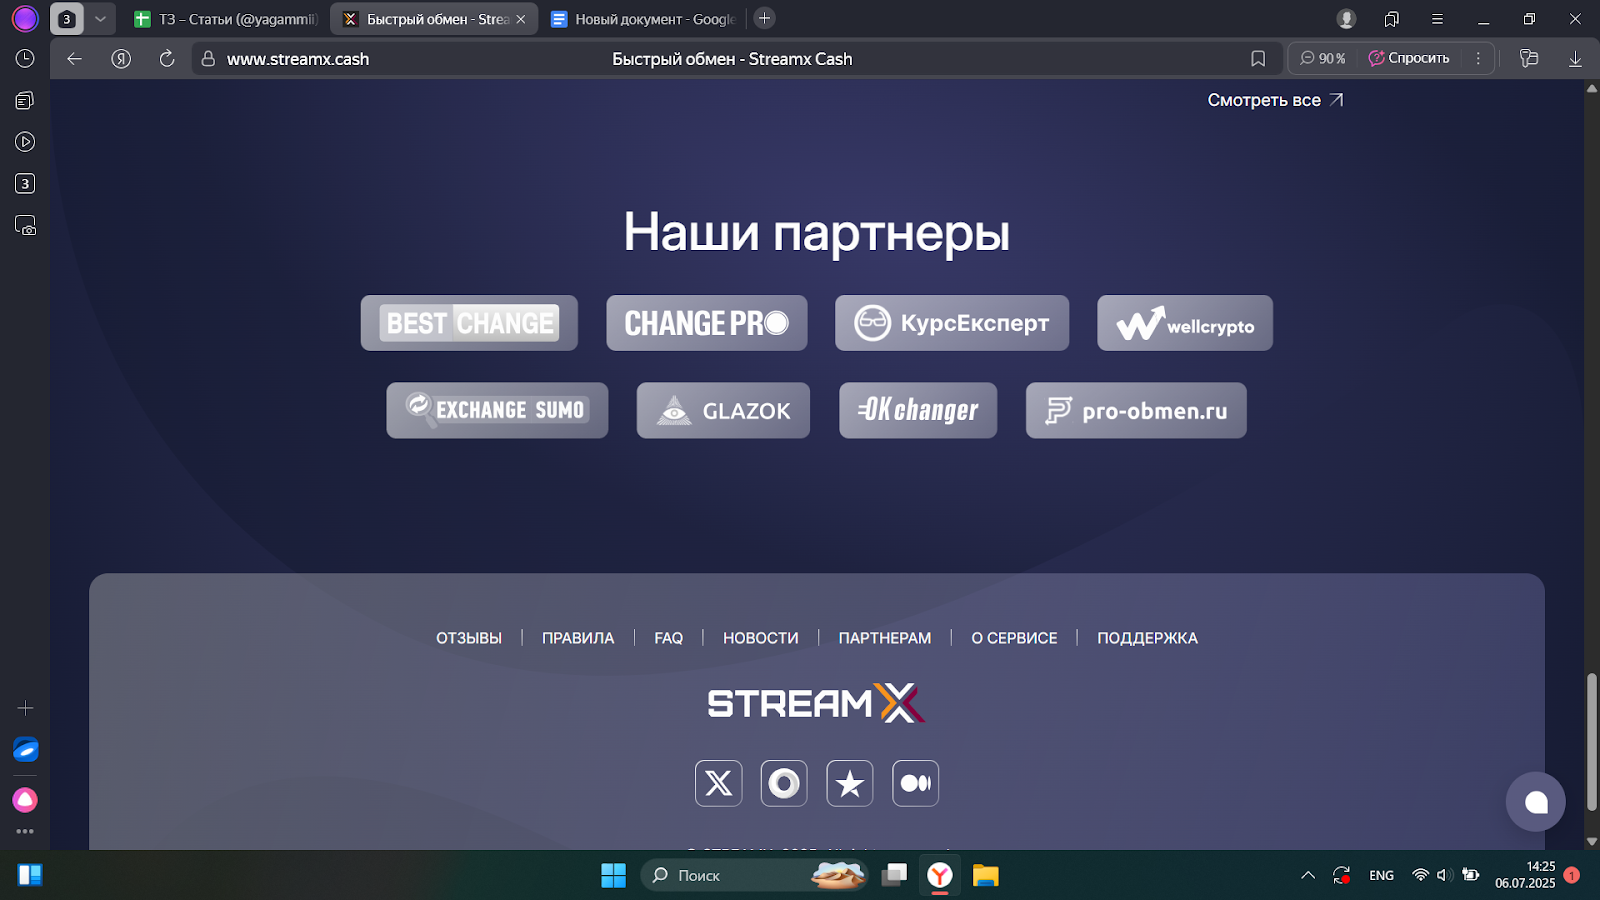Open ПОДДЕРЖКА footer menu item
This screenshot has height=900, width=1600.
[1147, 638]
